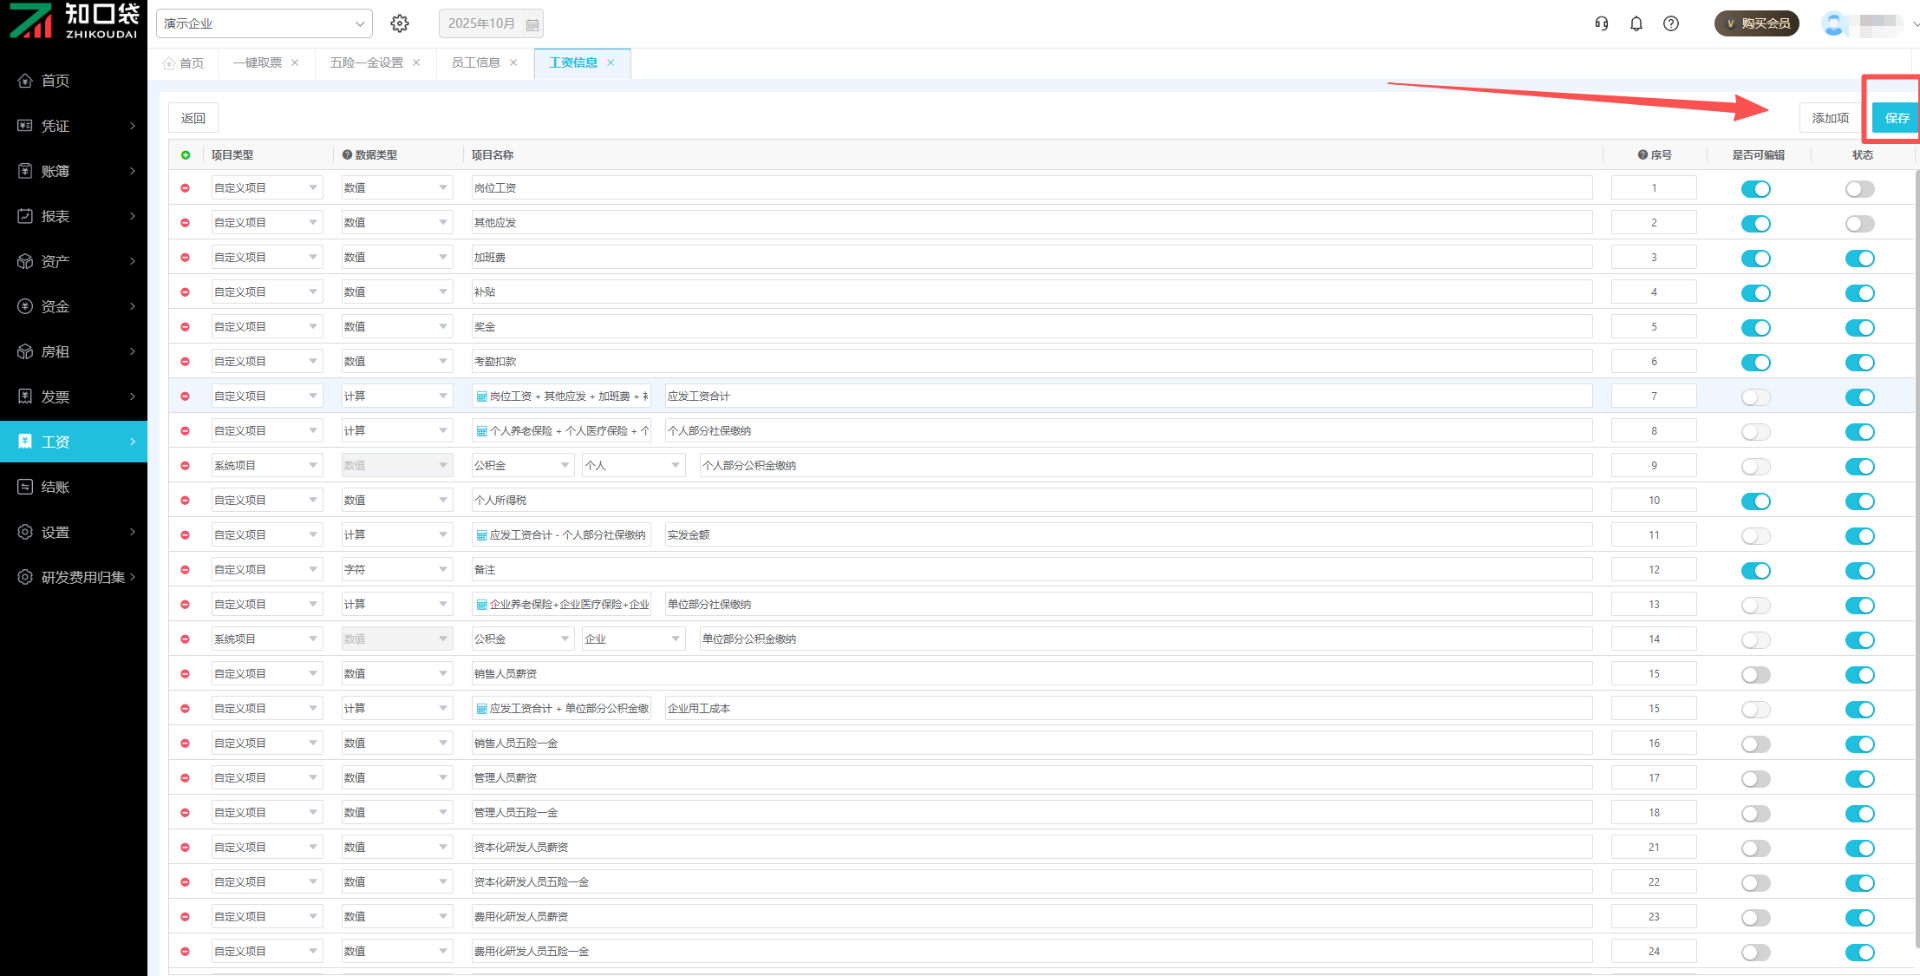Open the 个人 dropdown in row 9

(633, 466)
